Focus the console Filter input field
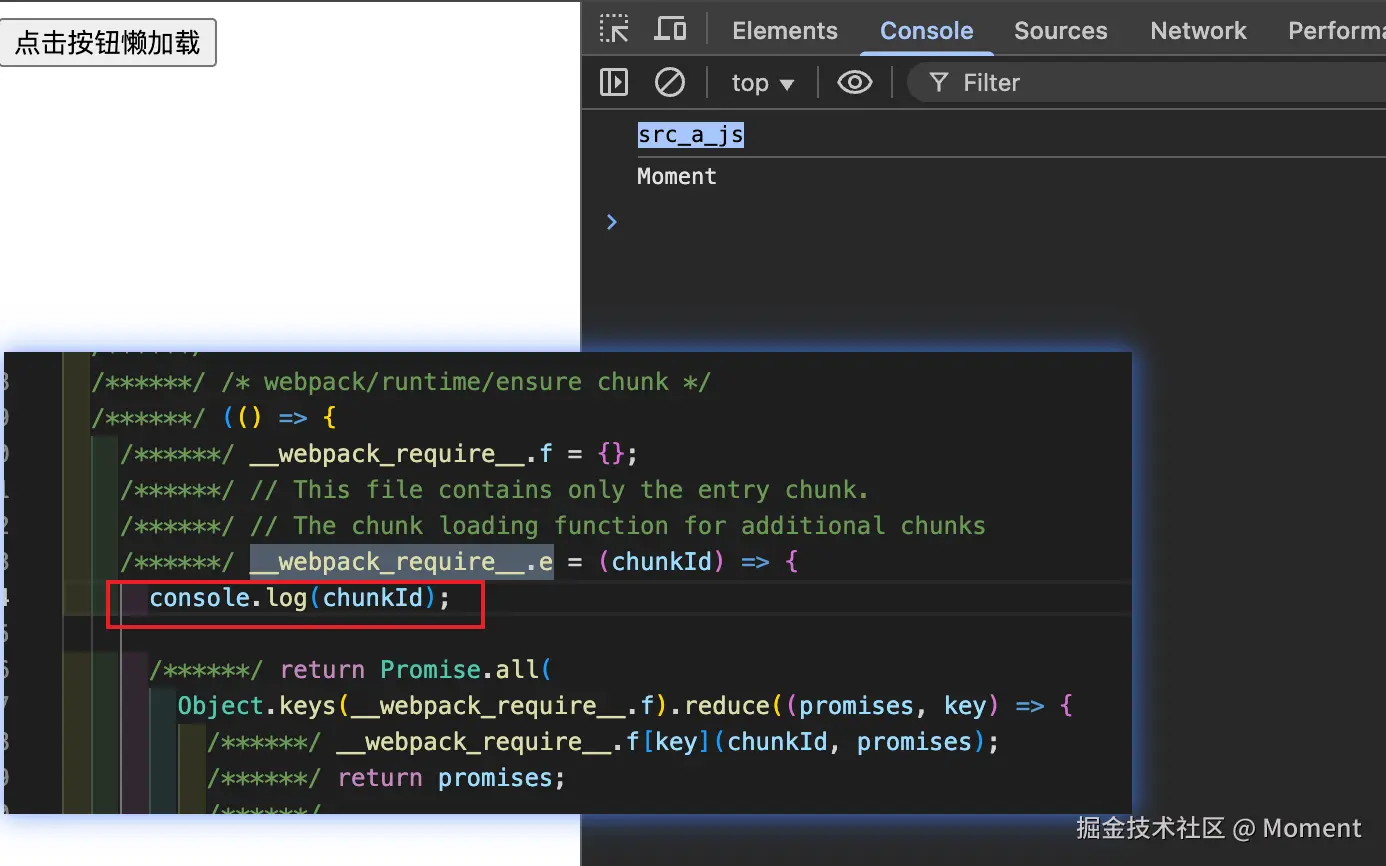This screenshot has height=866, width=1386. click(1146, 83)
